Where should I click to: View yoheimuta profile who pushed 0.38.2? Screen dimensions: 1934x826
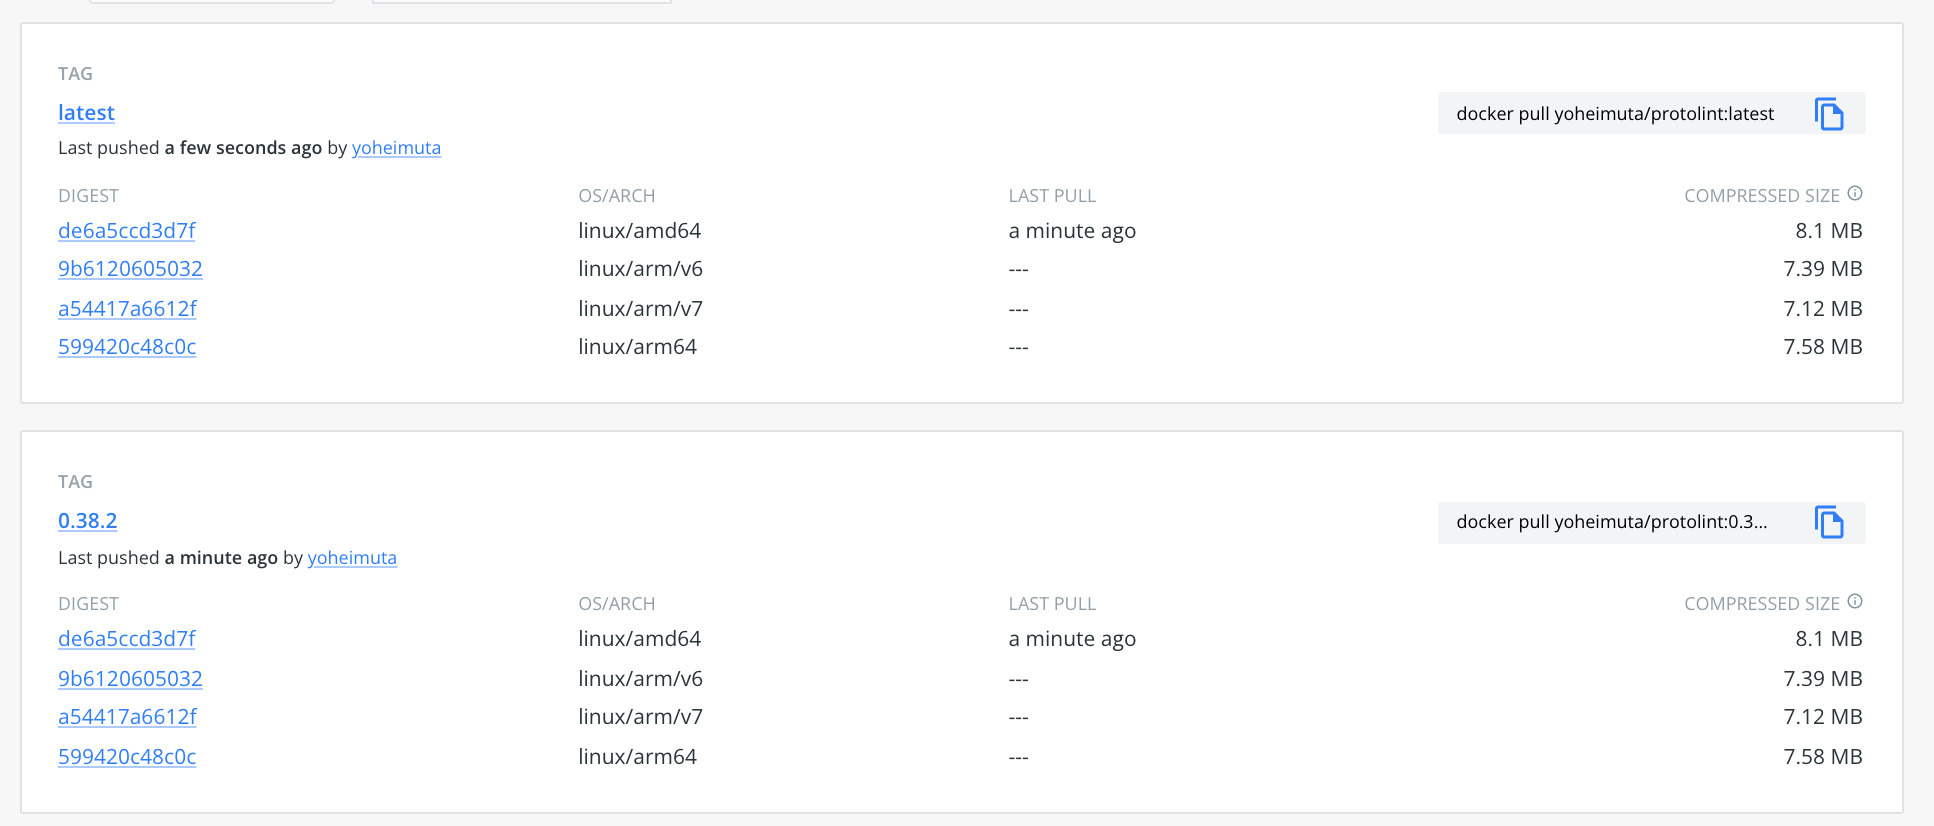[352, 557]
